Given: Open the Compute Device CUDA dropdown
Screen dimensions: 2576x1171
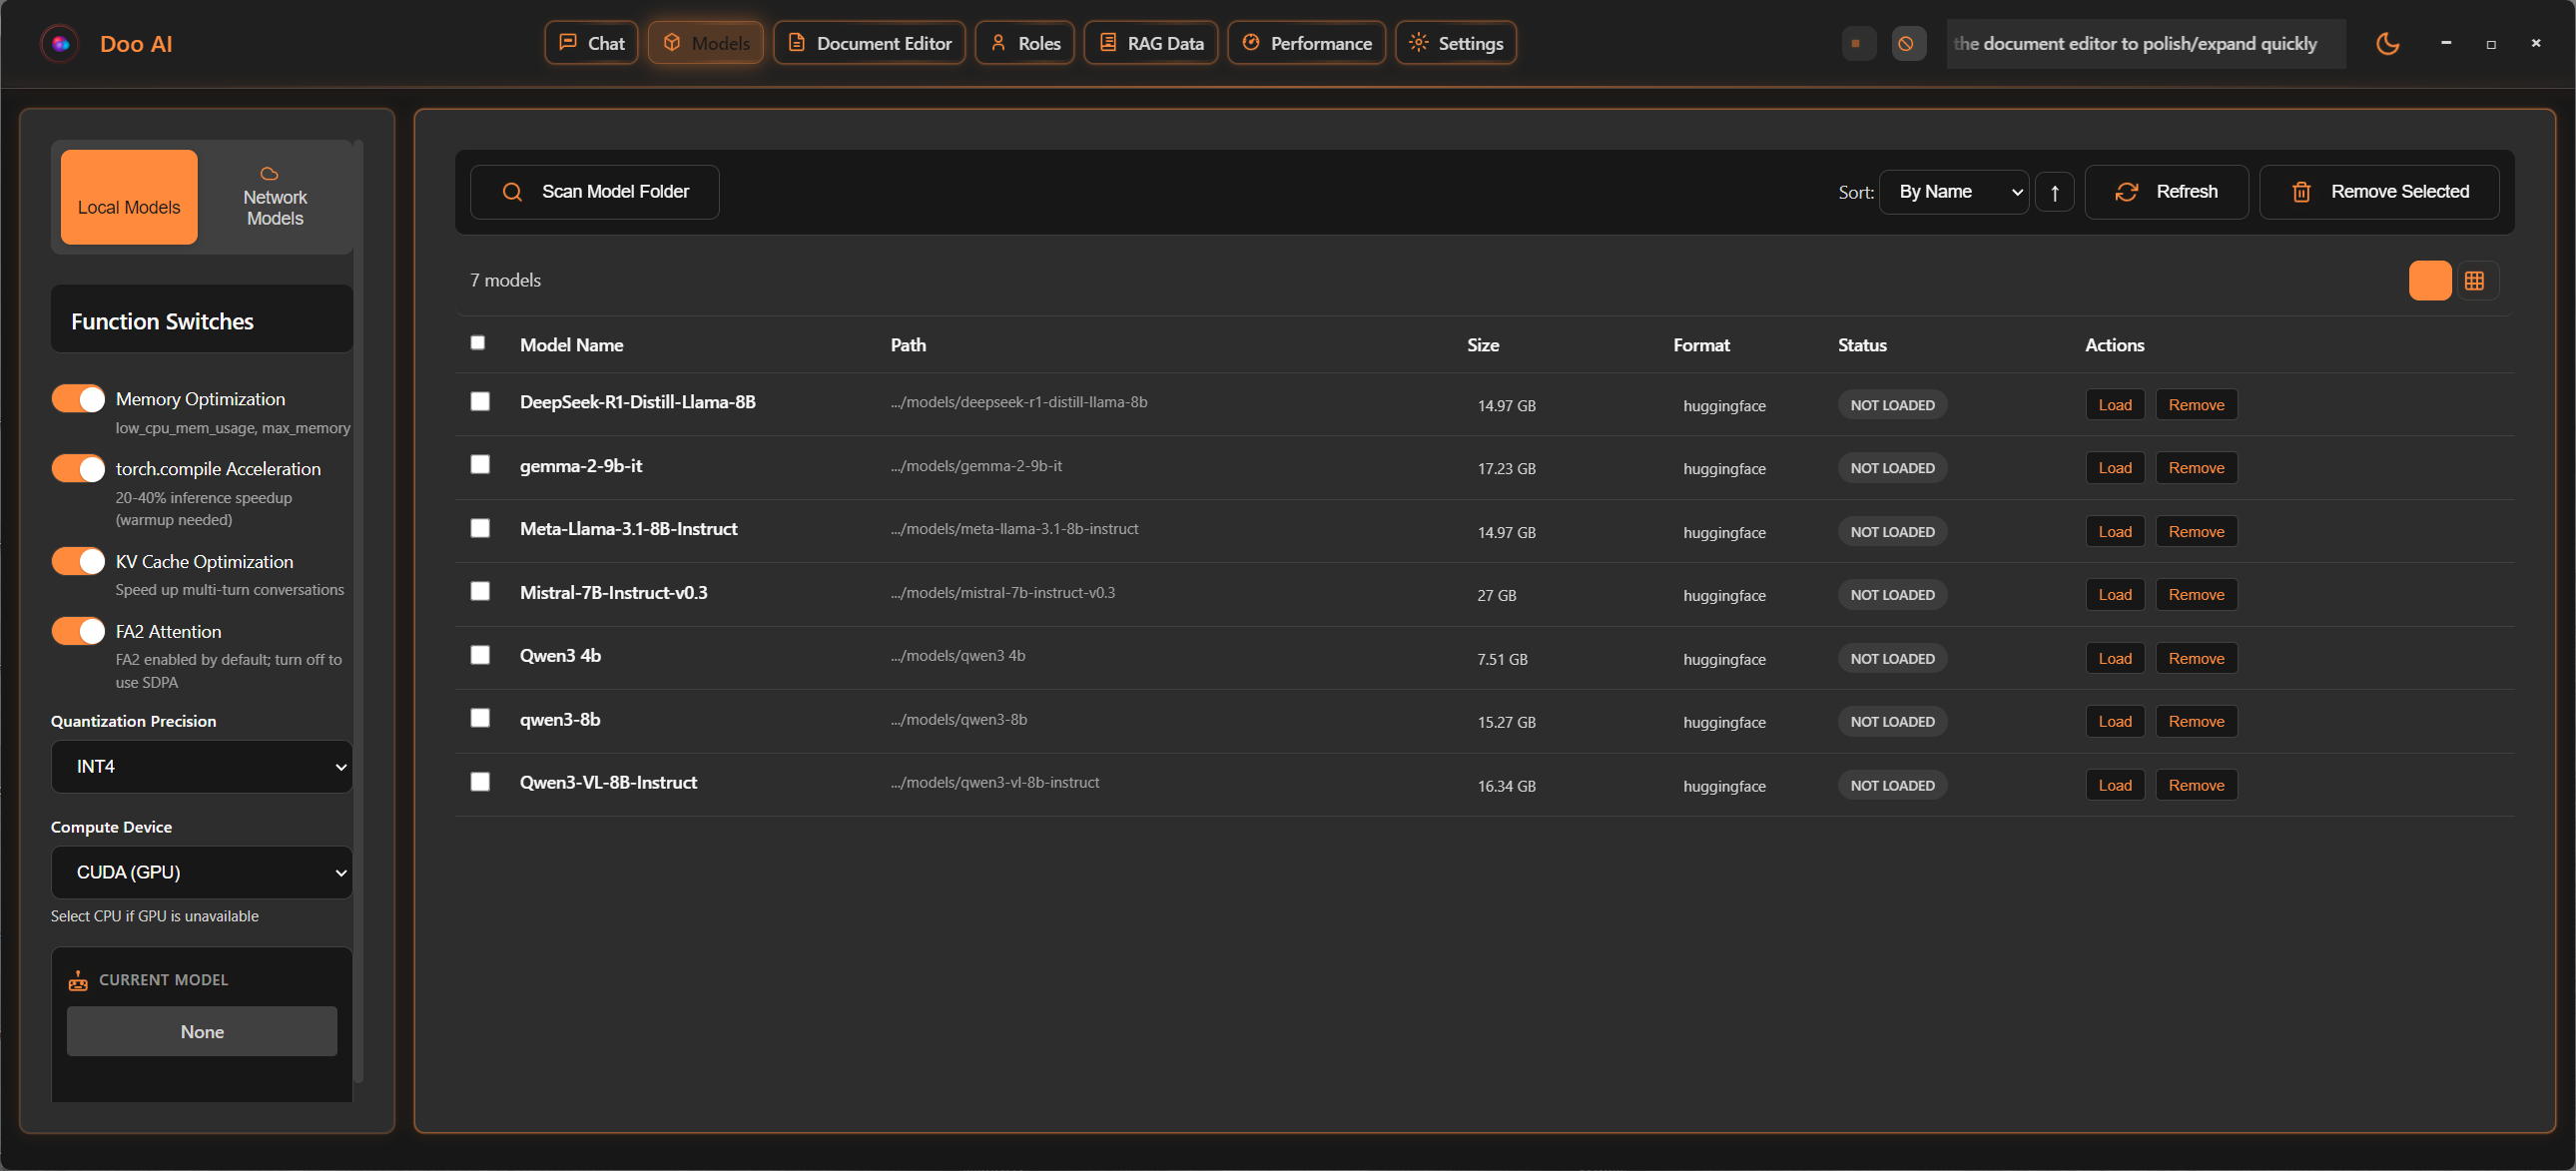Looking at the screenshot, I should (202, 872).
